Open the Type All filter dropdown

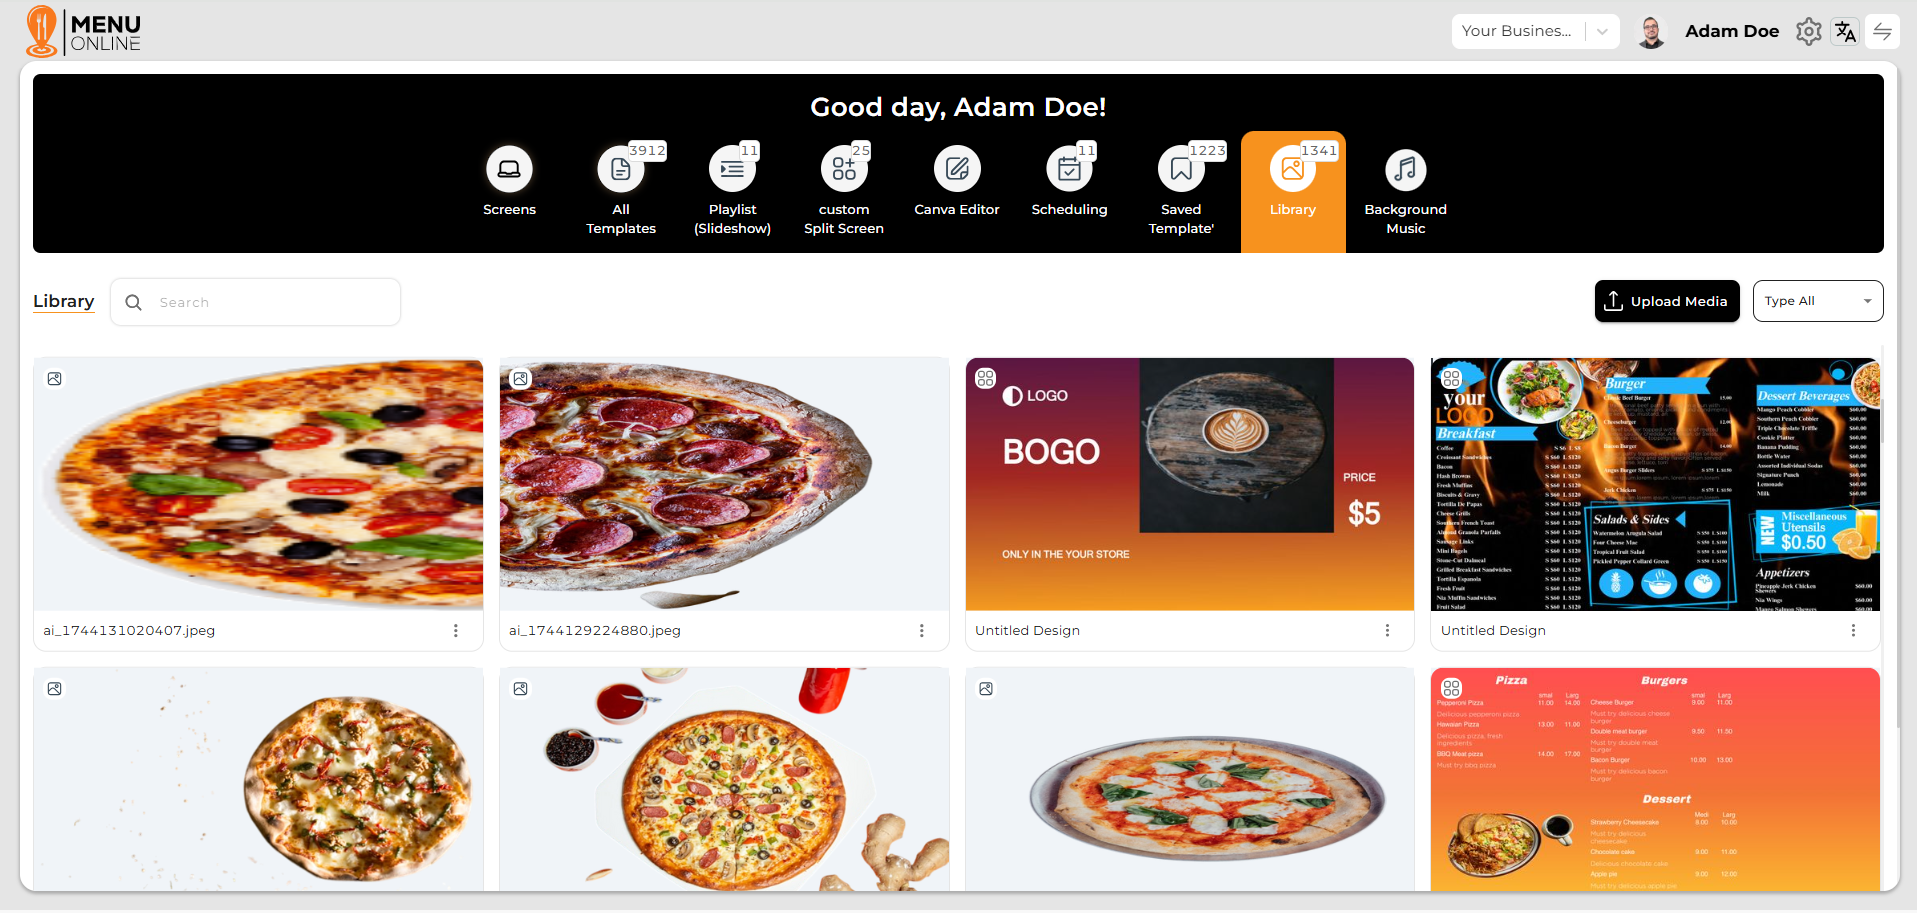pos(1818,301)
